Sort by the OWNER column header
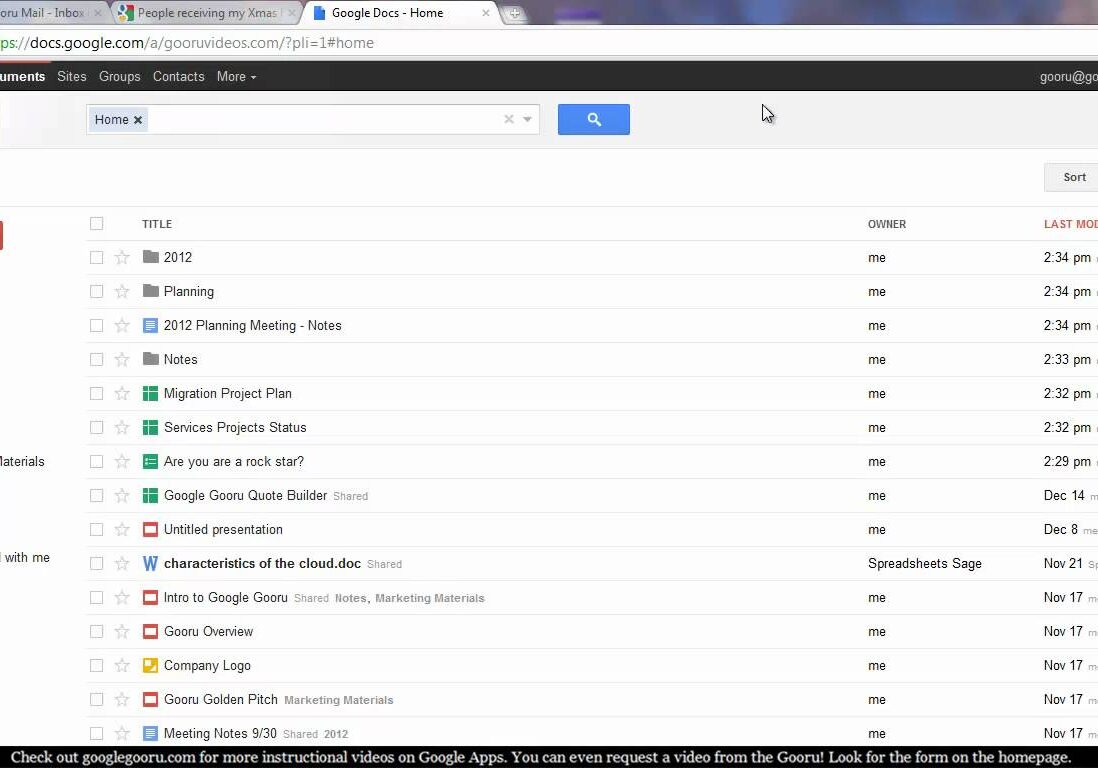 pyautogui.click(x=887, y=224)
